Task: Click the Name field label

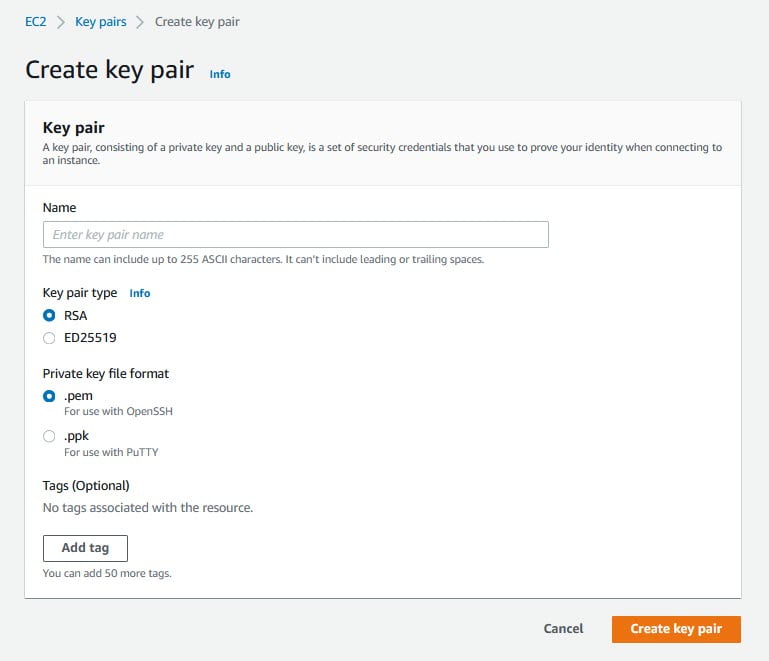Action: 59,207
